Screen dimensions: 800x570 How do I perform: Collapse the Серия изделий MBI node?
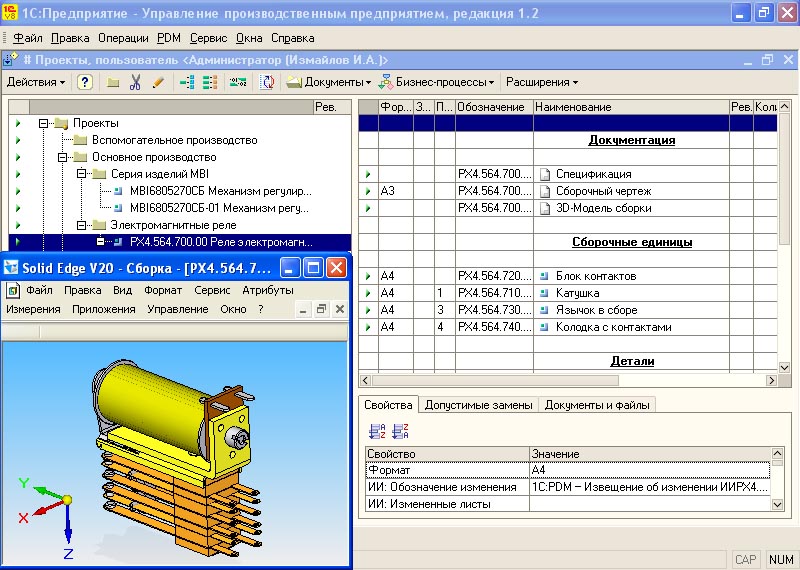pyautogui.click(x=81, y=174)
